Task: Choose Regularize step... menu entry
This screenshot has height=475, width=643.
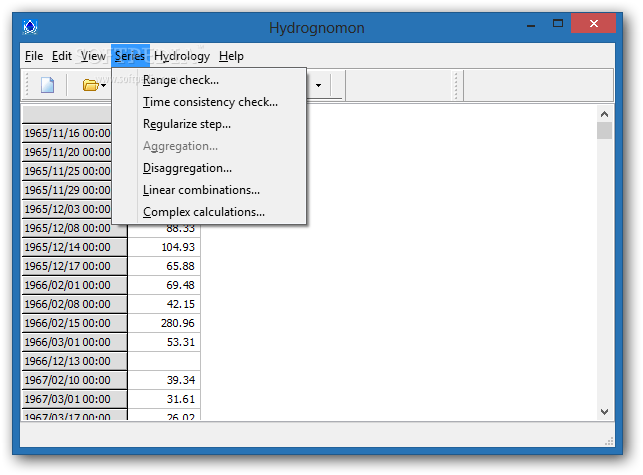Action: (209, 124)
